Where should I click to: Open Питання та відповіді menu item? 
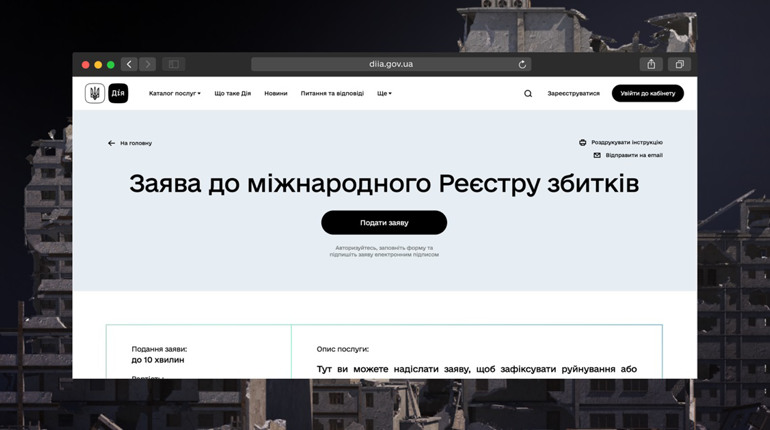[x=332, y=93]
